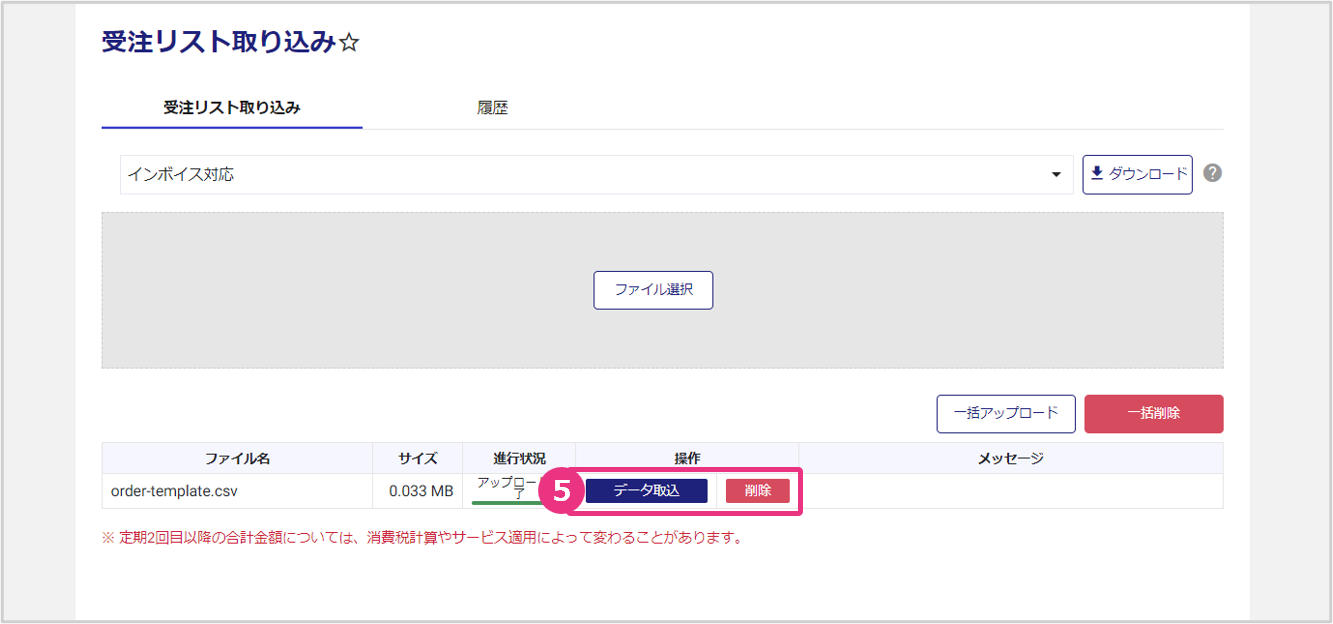Click the サイズ column header
The height and width of the screenshot is (624, 1333).
418,458
